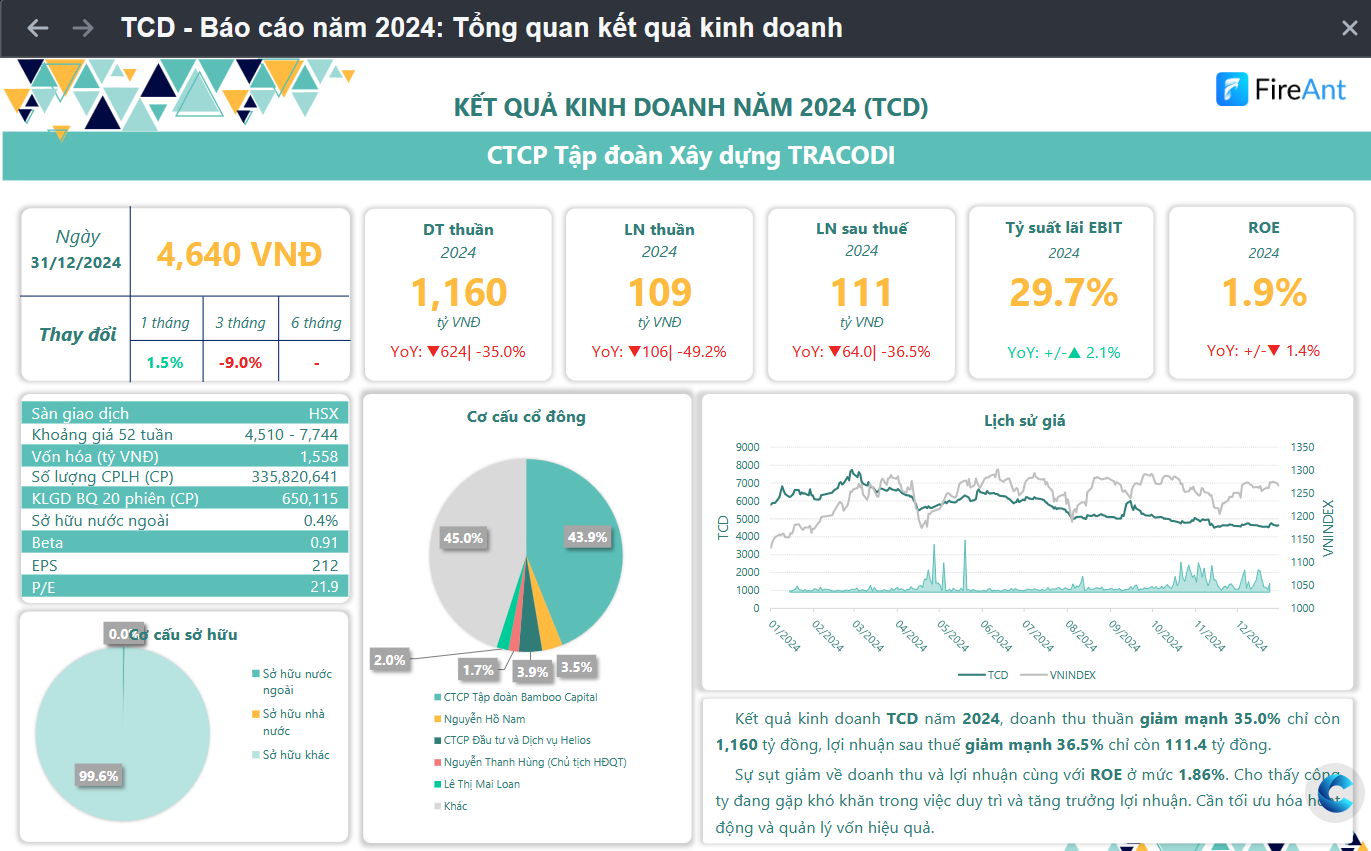This screenshot has height=851, width=1371.
Task: Click the Nguyễn Hồ Nam legend swatch
Action: pos(437,719)
